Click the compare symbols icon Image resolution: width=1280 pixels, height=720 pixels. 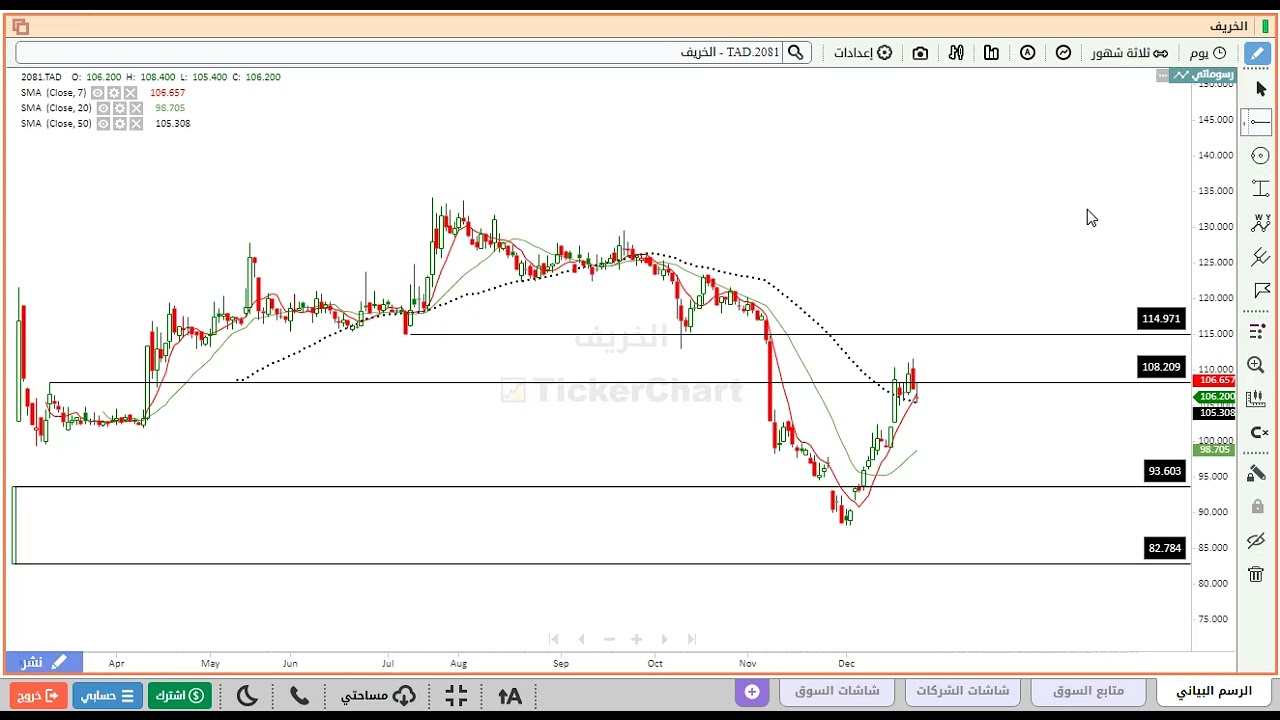click(x=956, y=52)
